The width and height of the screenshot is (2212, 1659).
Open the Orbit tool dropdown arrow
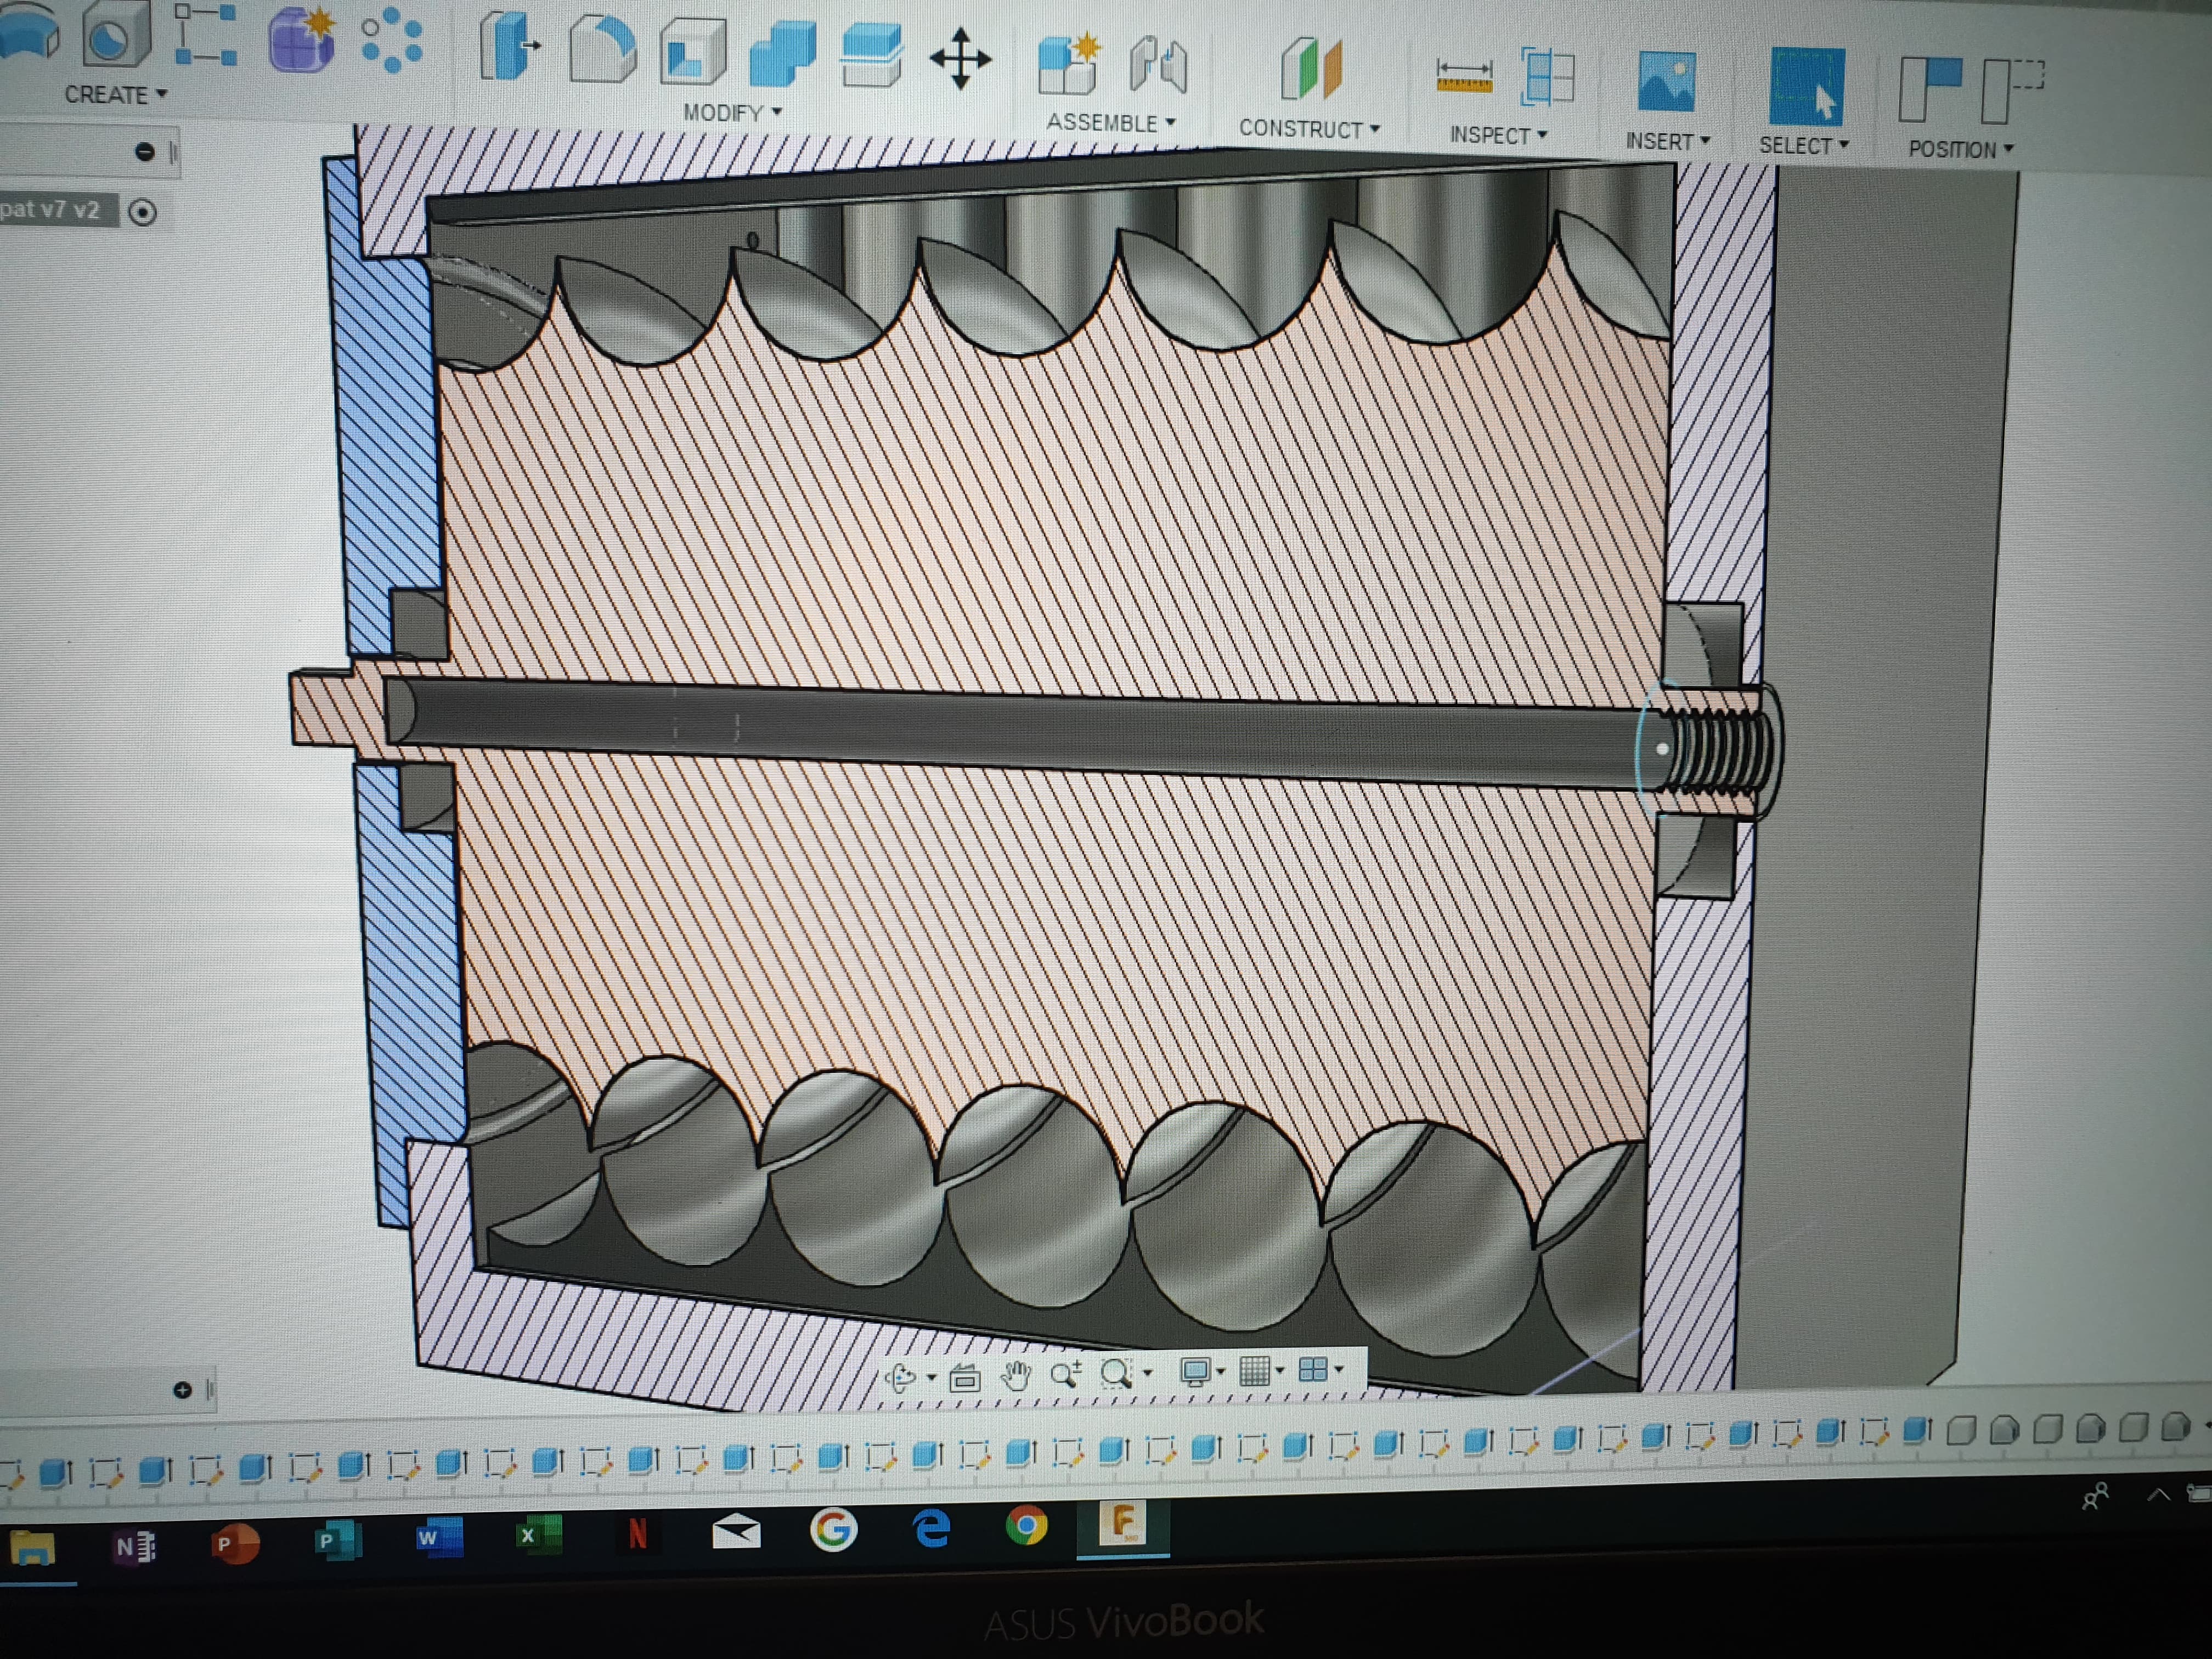click(931, 1379)
